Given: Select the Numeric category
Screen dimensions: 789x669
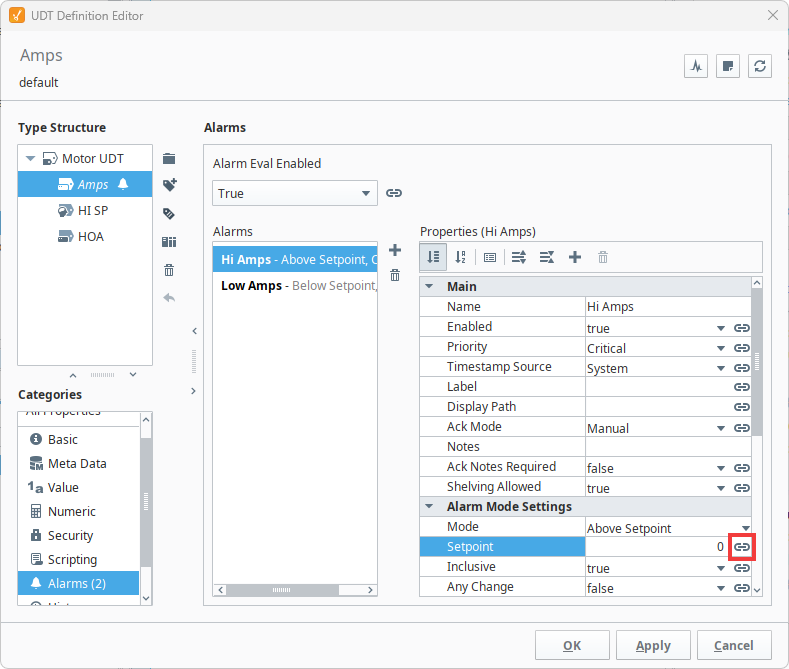Looking at the screenshot, I should pyautogui.click(x=78, y=512).
